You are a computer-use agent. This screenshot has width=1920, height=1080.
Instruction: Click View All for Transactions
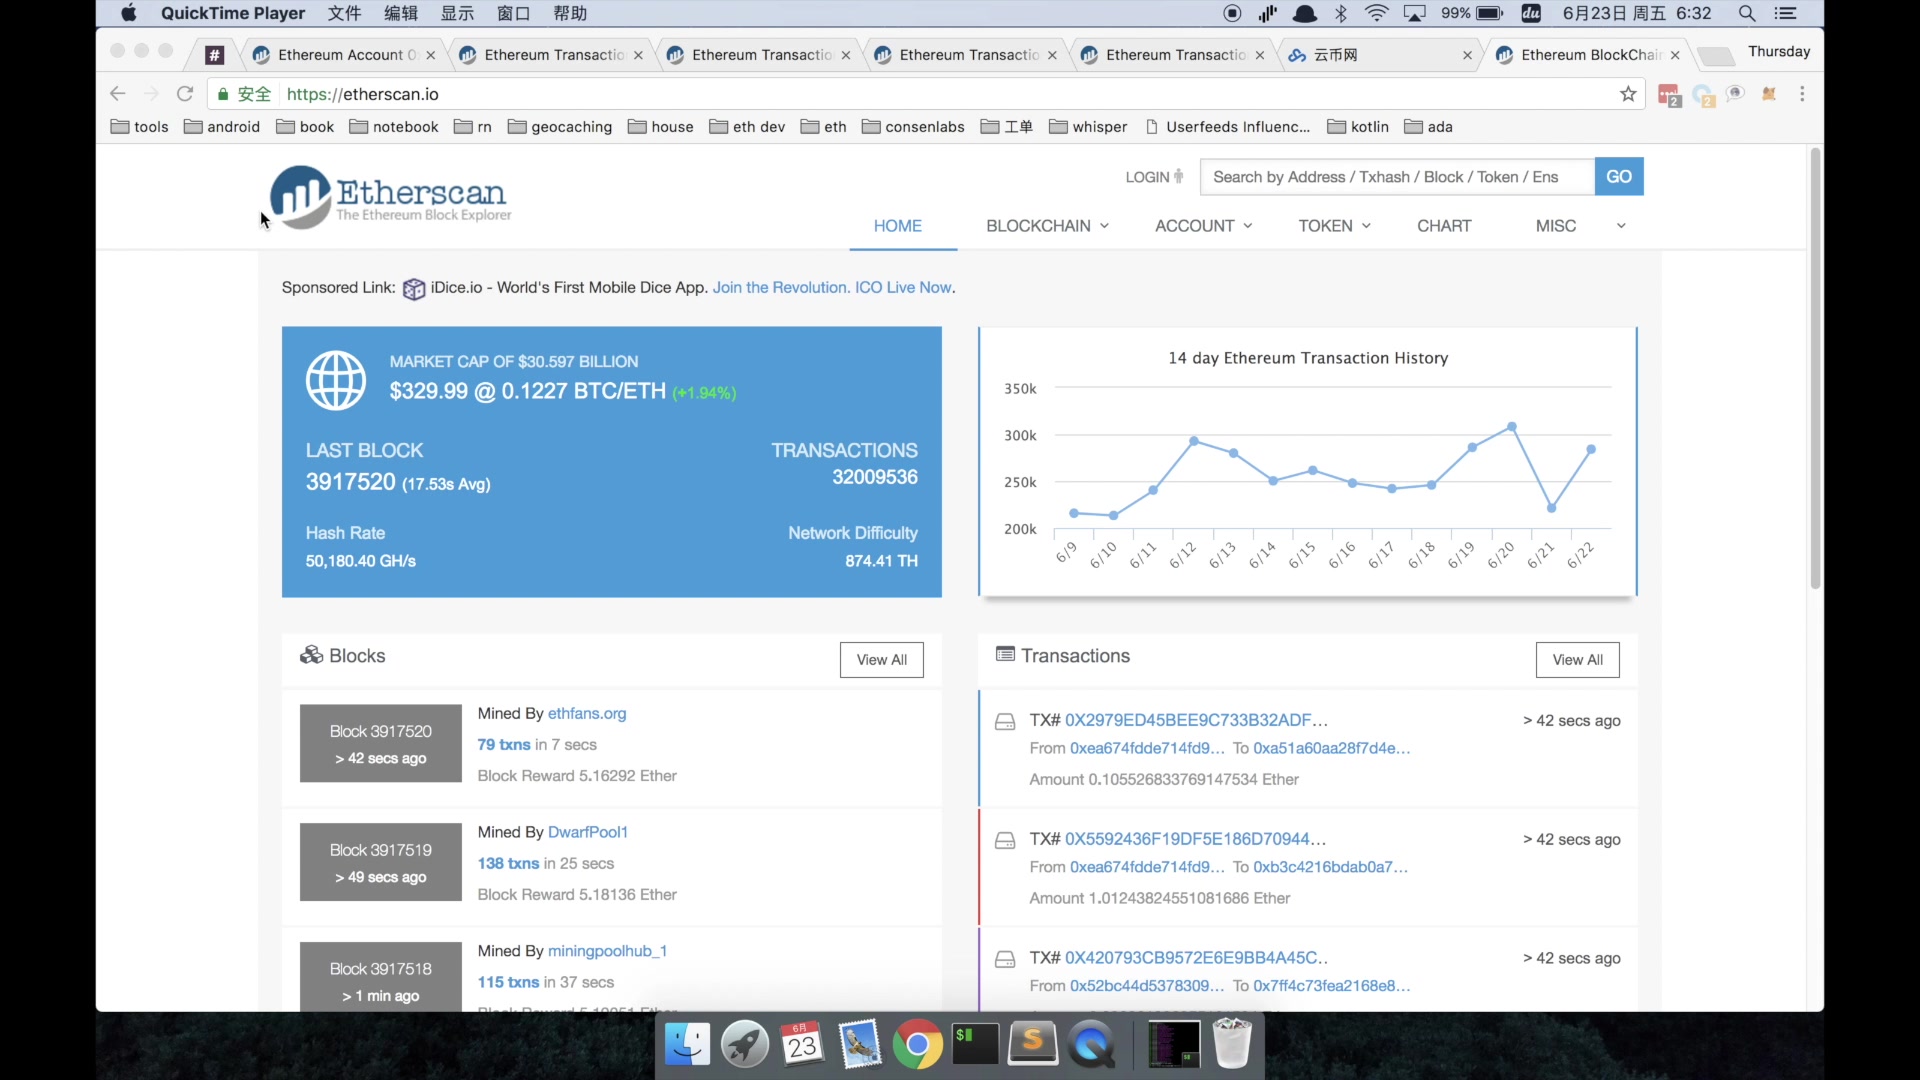(1577, 660)
